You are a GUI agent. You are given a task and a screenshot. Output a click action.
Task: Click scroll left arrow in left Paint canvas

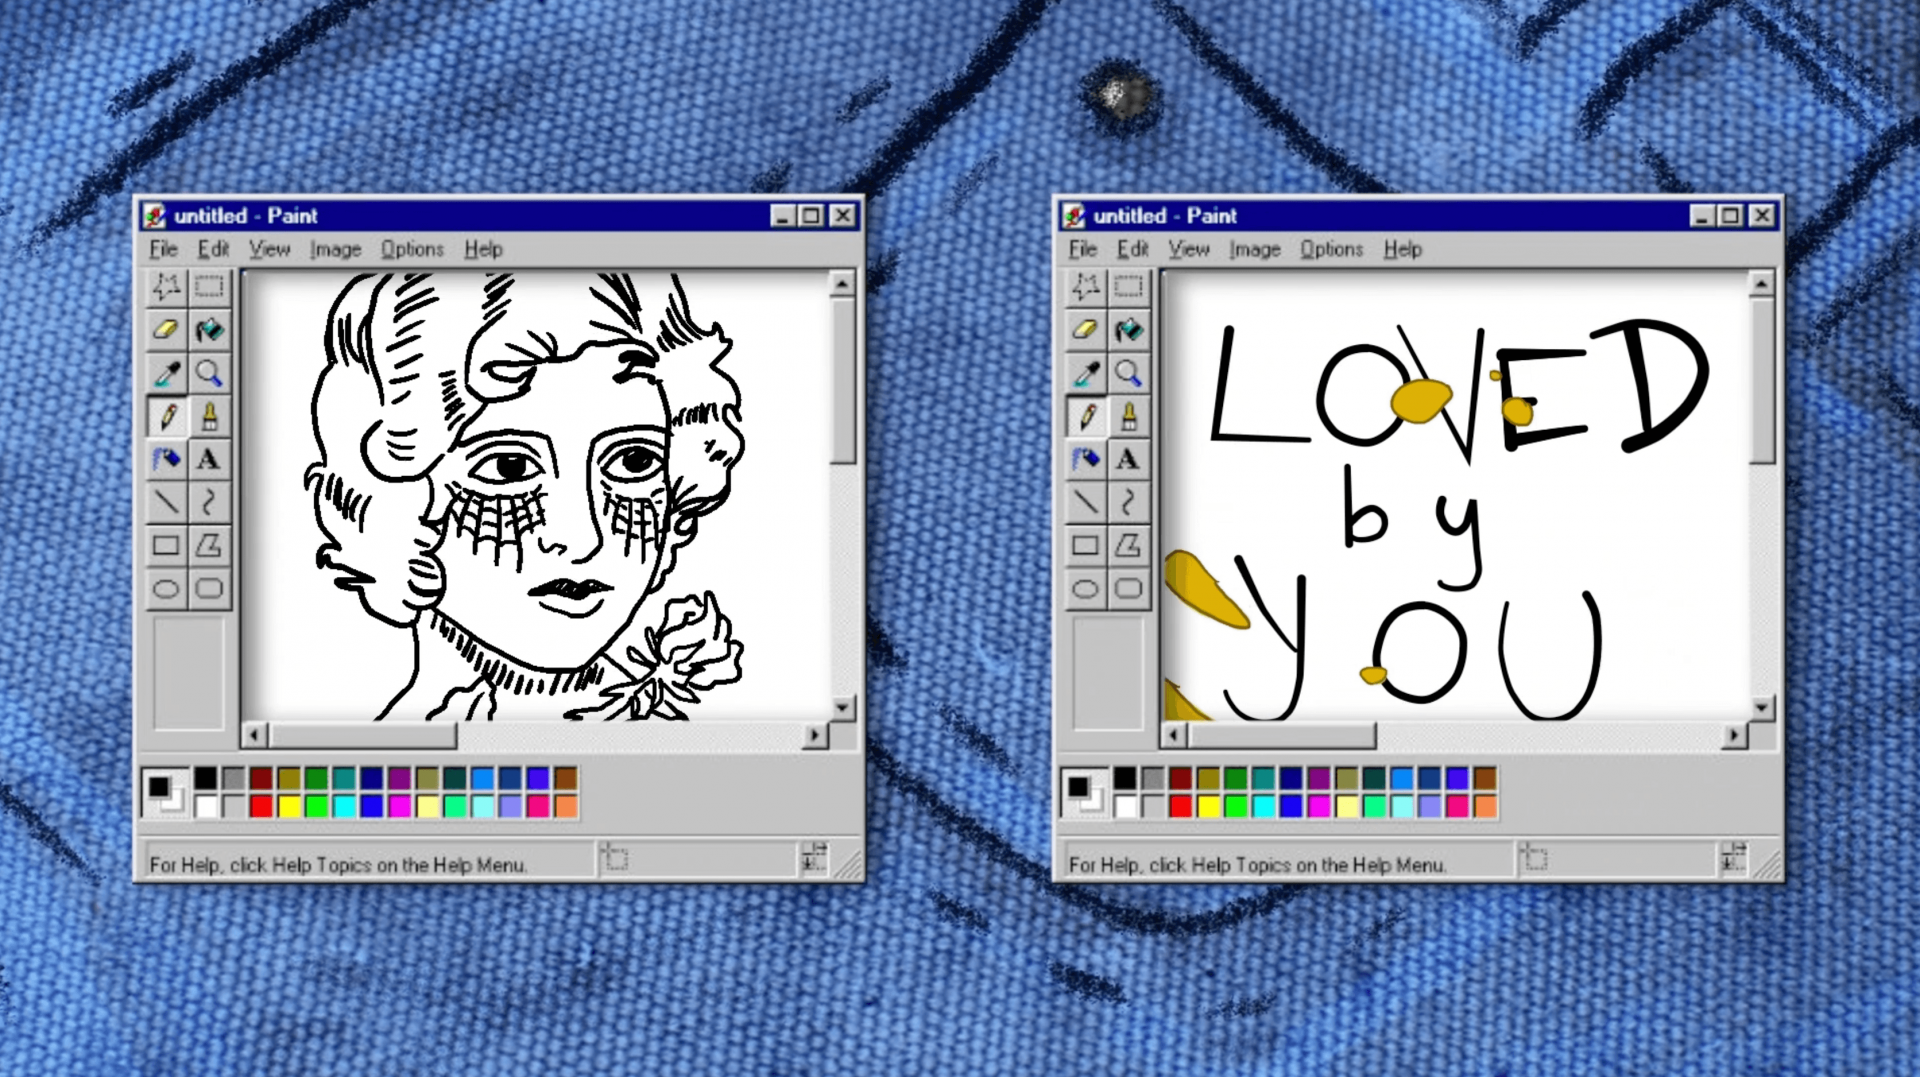(254, 736)
